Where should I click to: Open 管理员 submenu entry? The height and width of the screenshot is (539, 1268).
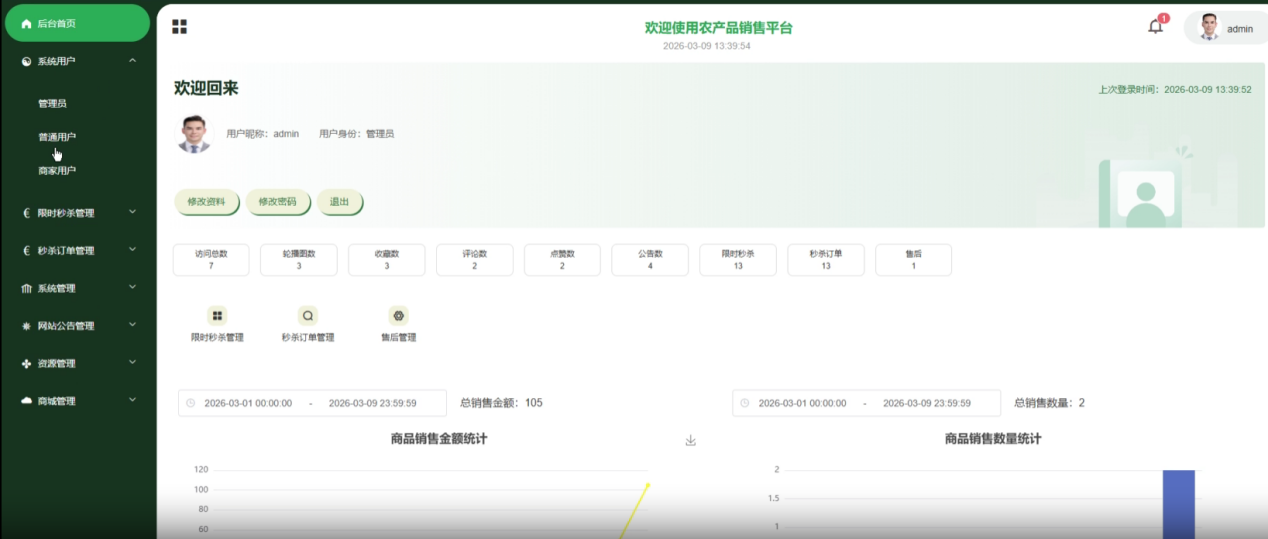52,103
